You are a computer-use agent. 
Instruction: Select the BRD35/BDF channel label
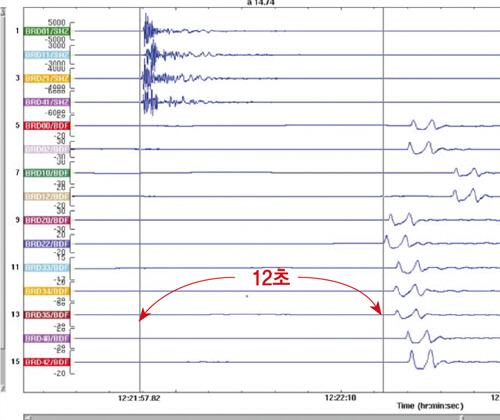click(47, 315)
